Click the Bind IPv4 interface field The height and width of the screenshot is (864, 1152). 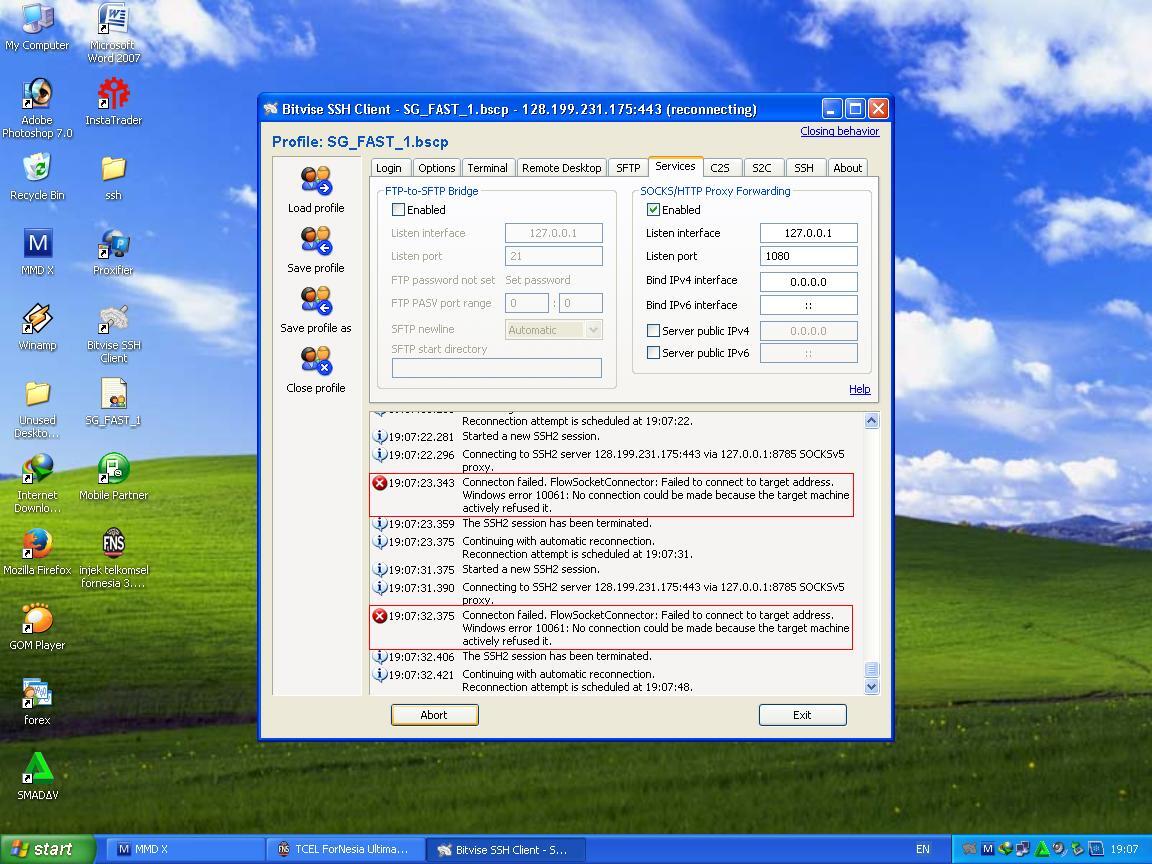click(x=808, y=281)
